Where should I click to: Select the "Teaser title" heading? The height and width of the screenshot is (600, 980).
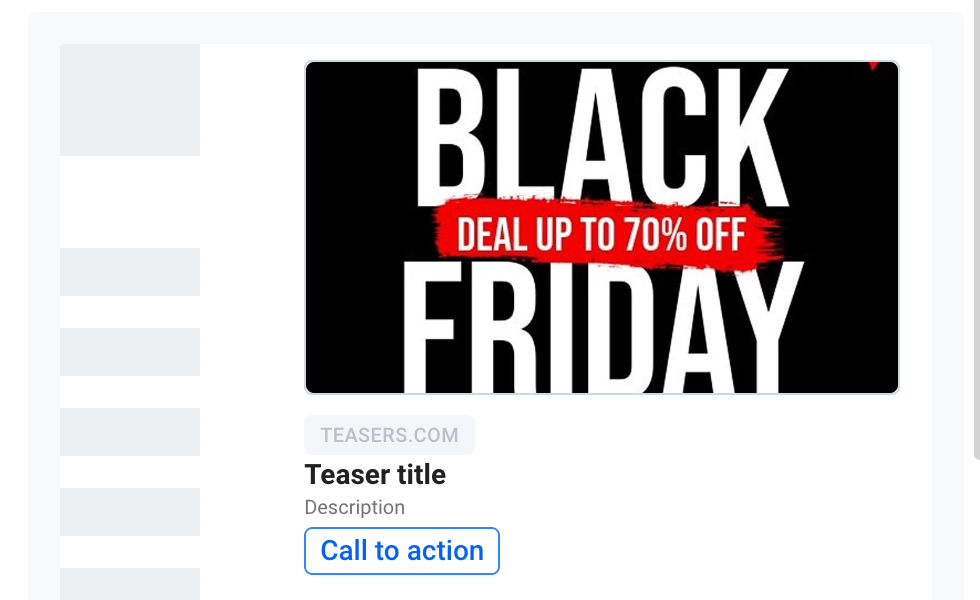pos(375,474)
